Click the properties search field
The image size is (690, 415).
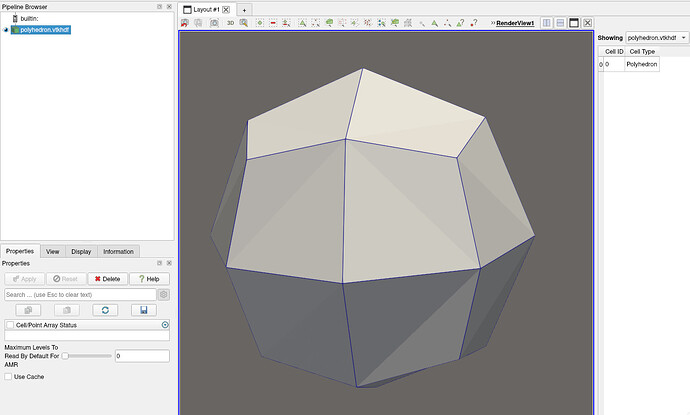(x=80, y=295)
